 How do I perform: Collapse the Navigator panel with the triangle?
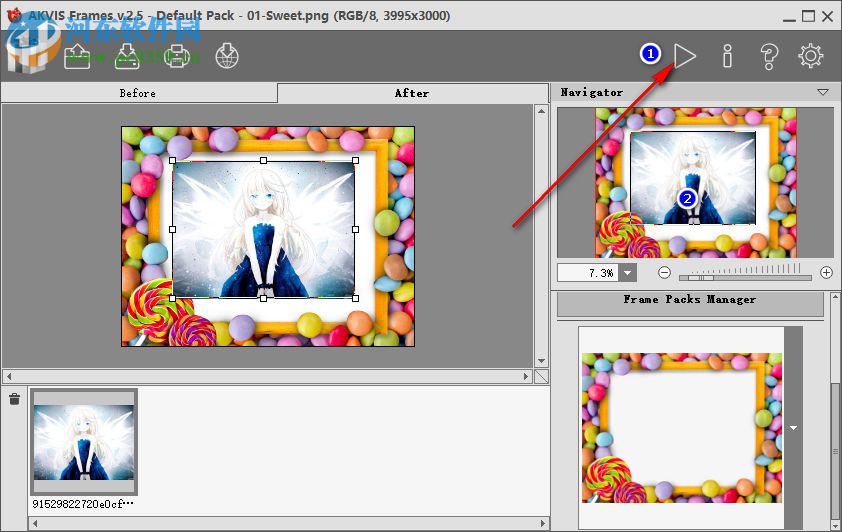[823, 92]
